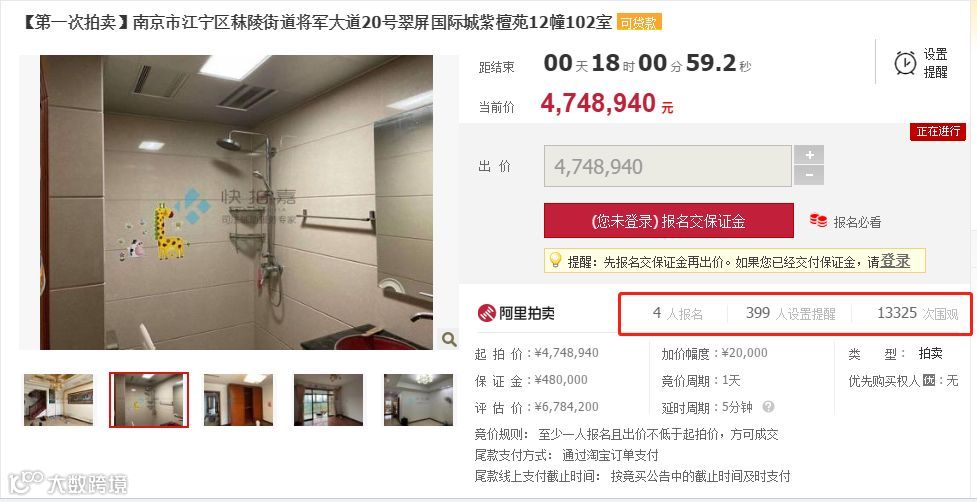
Task: Click the orange 可贷款 tag
Action: point(639,24)
